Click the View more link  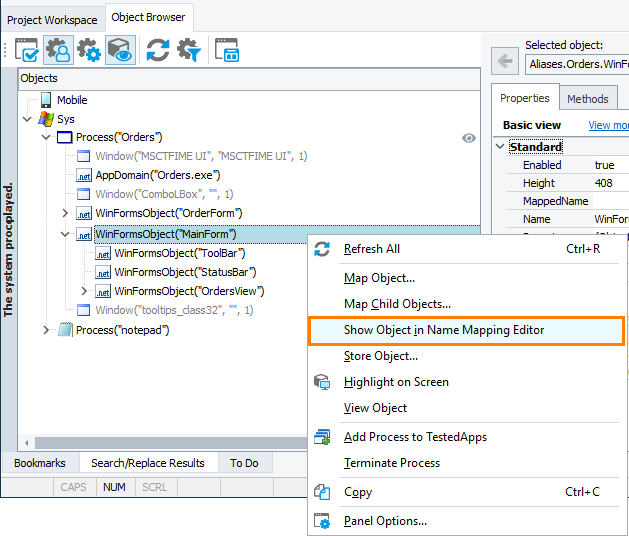[x=608, y=125]
